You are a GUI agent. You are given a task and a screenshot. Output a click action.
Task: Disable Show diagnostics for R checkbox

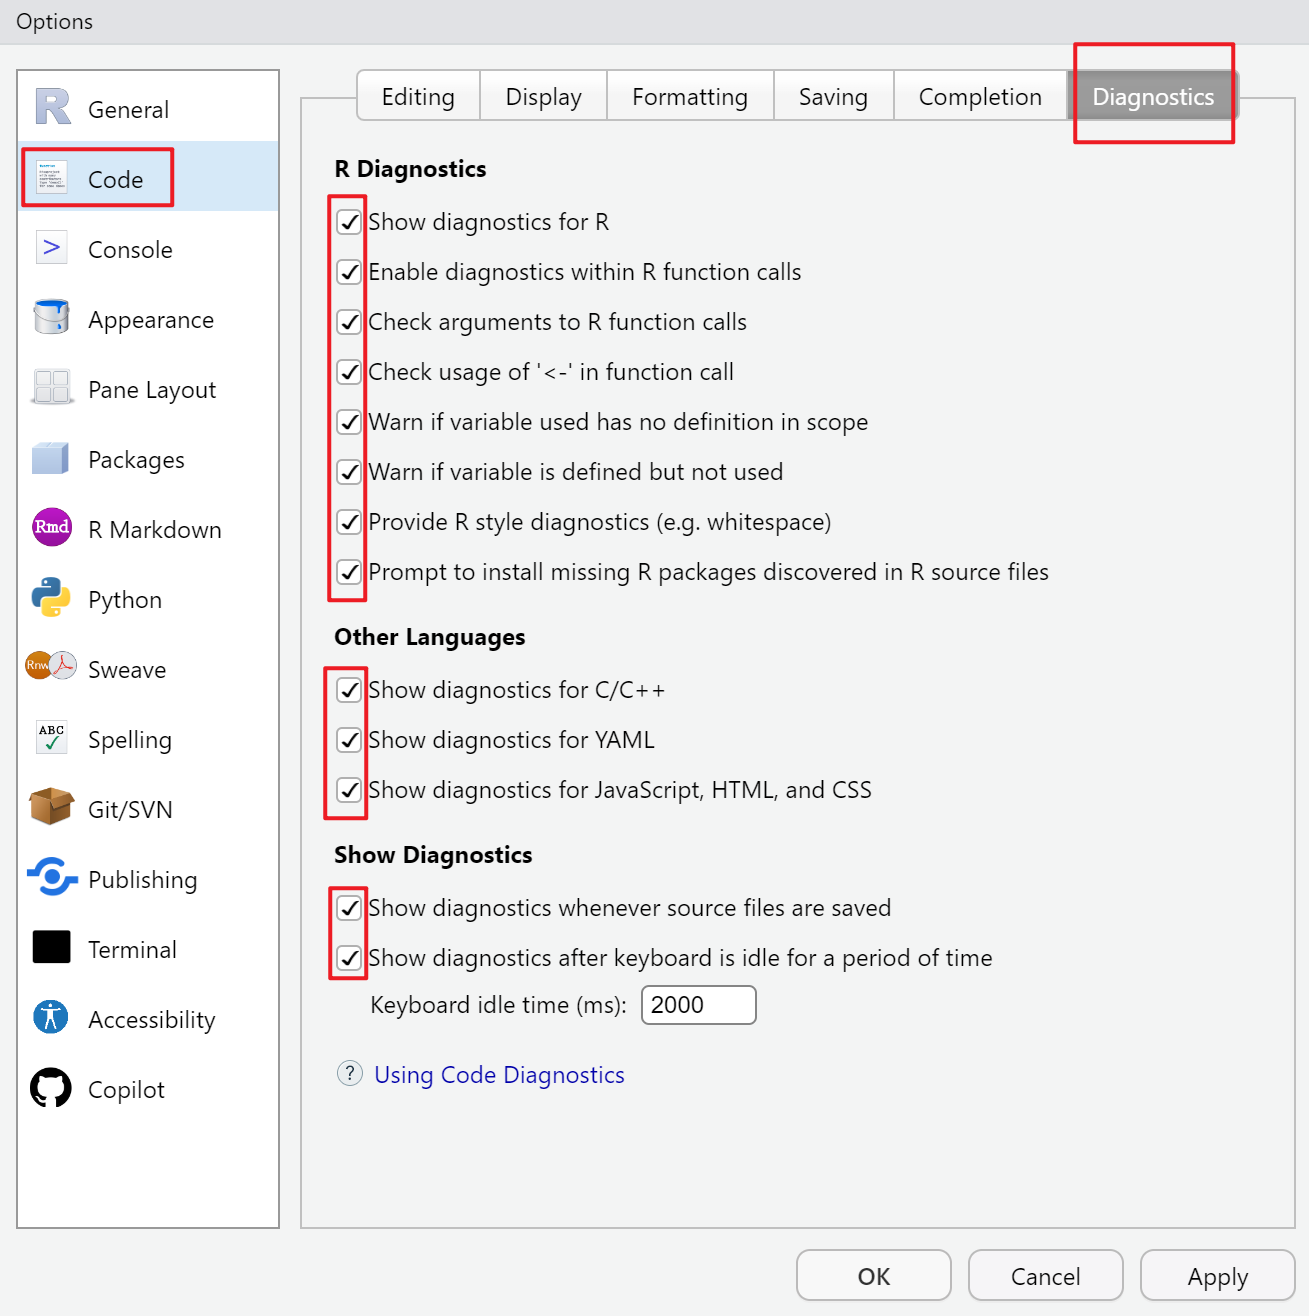[349, 222]
